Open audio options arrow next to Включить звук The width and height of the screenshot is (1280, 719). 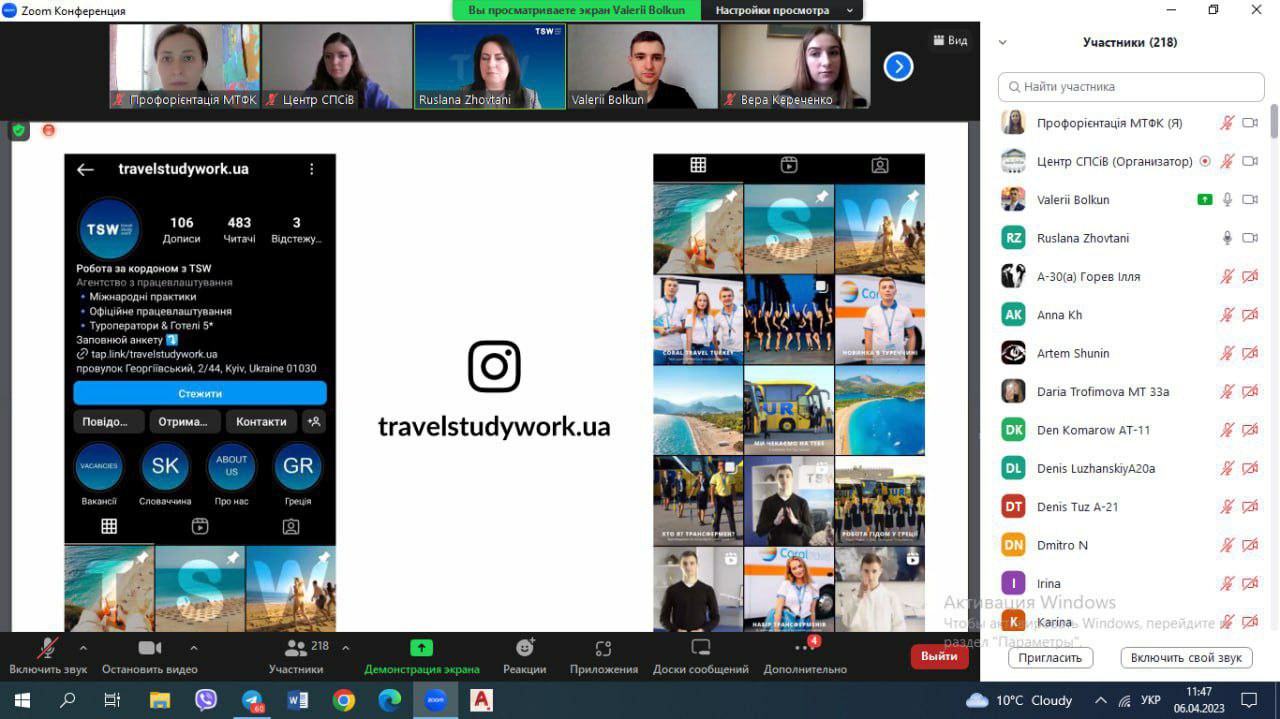[83, 647]
